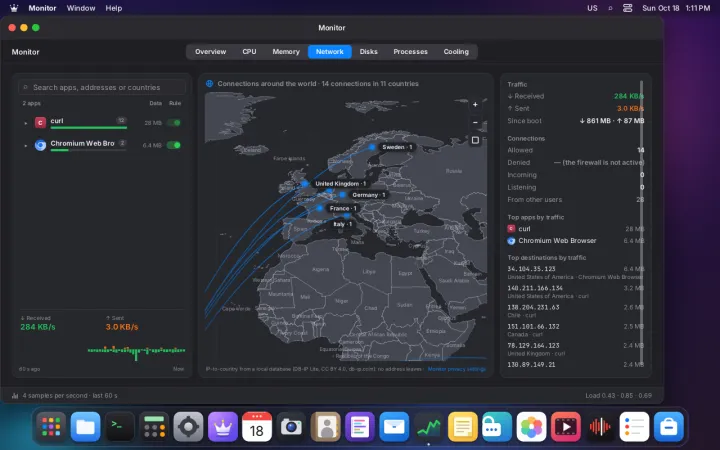This screenshot has width=720, height=450.
Task: Focus the search apps, addresses field
Action: [x=102, y=87]
